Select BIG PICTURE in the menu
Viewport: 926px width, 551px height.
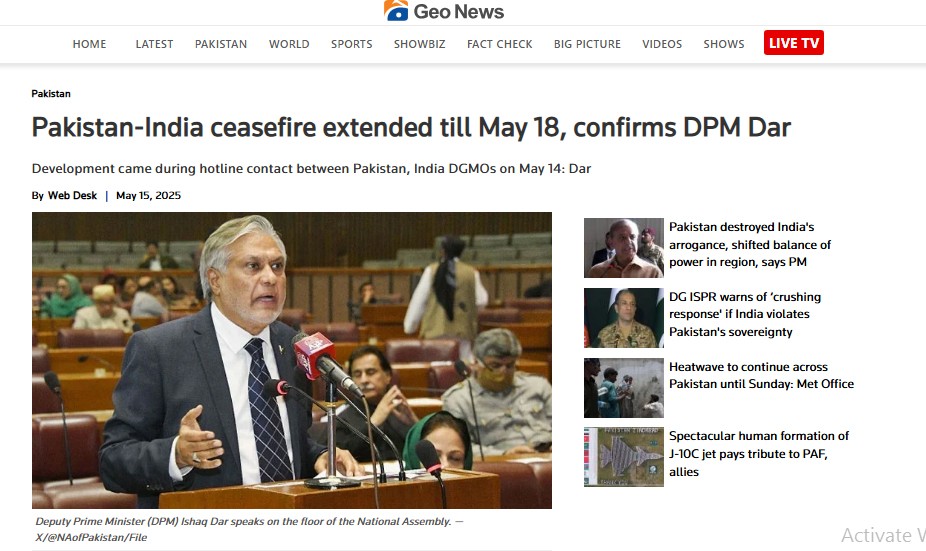point(587,44)
